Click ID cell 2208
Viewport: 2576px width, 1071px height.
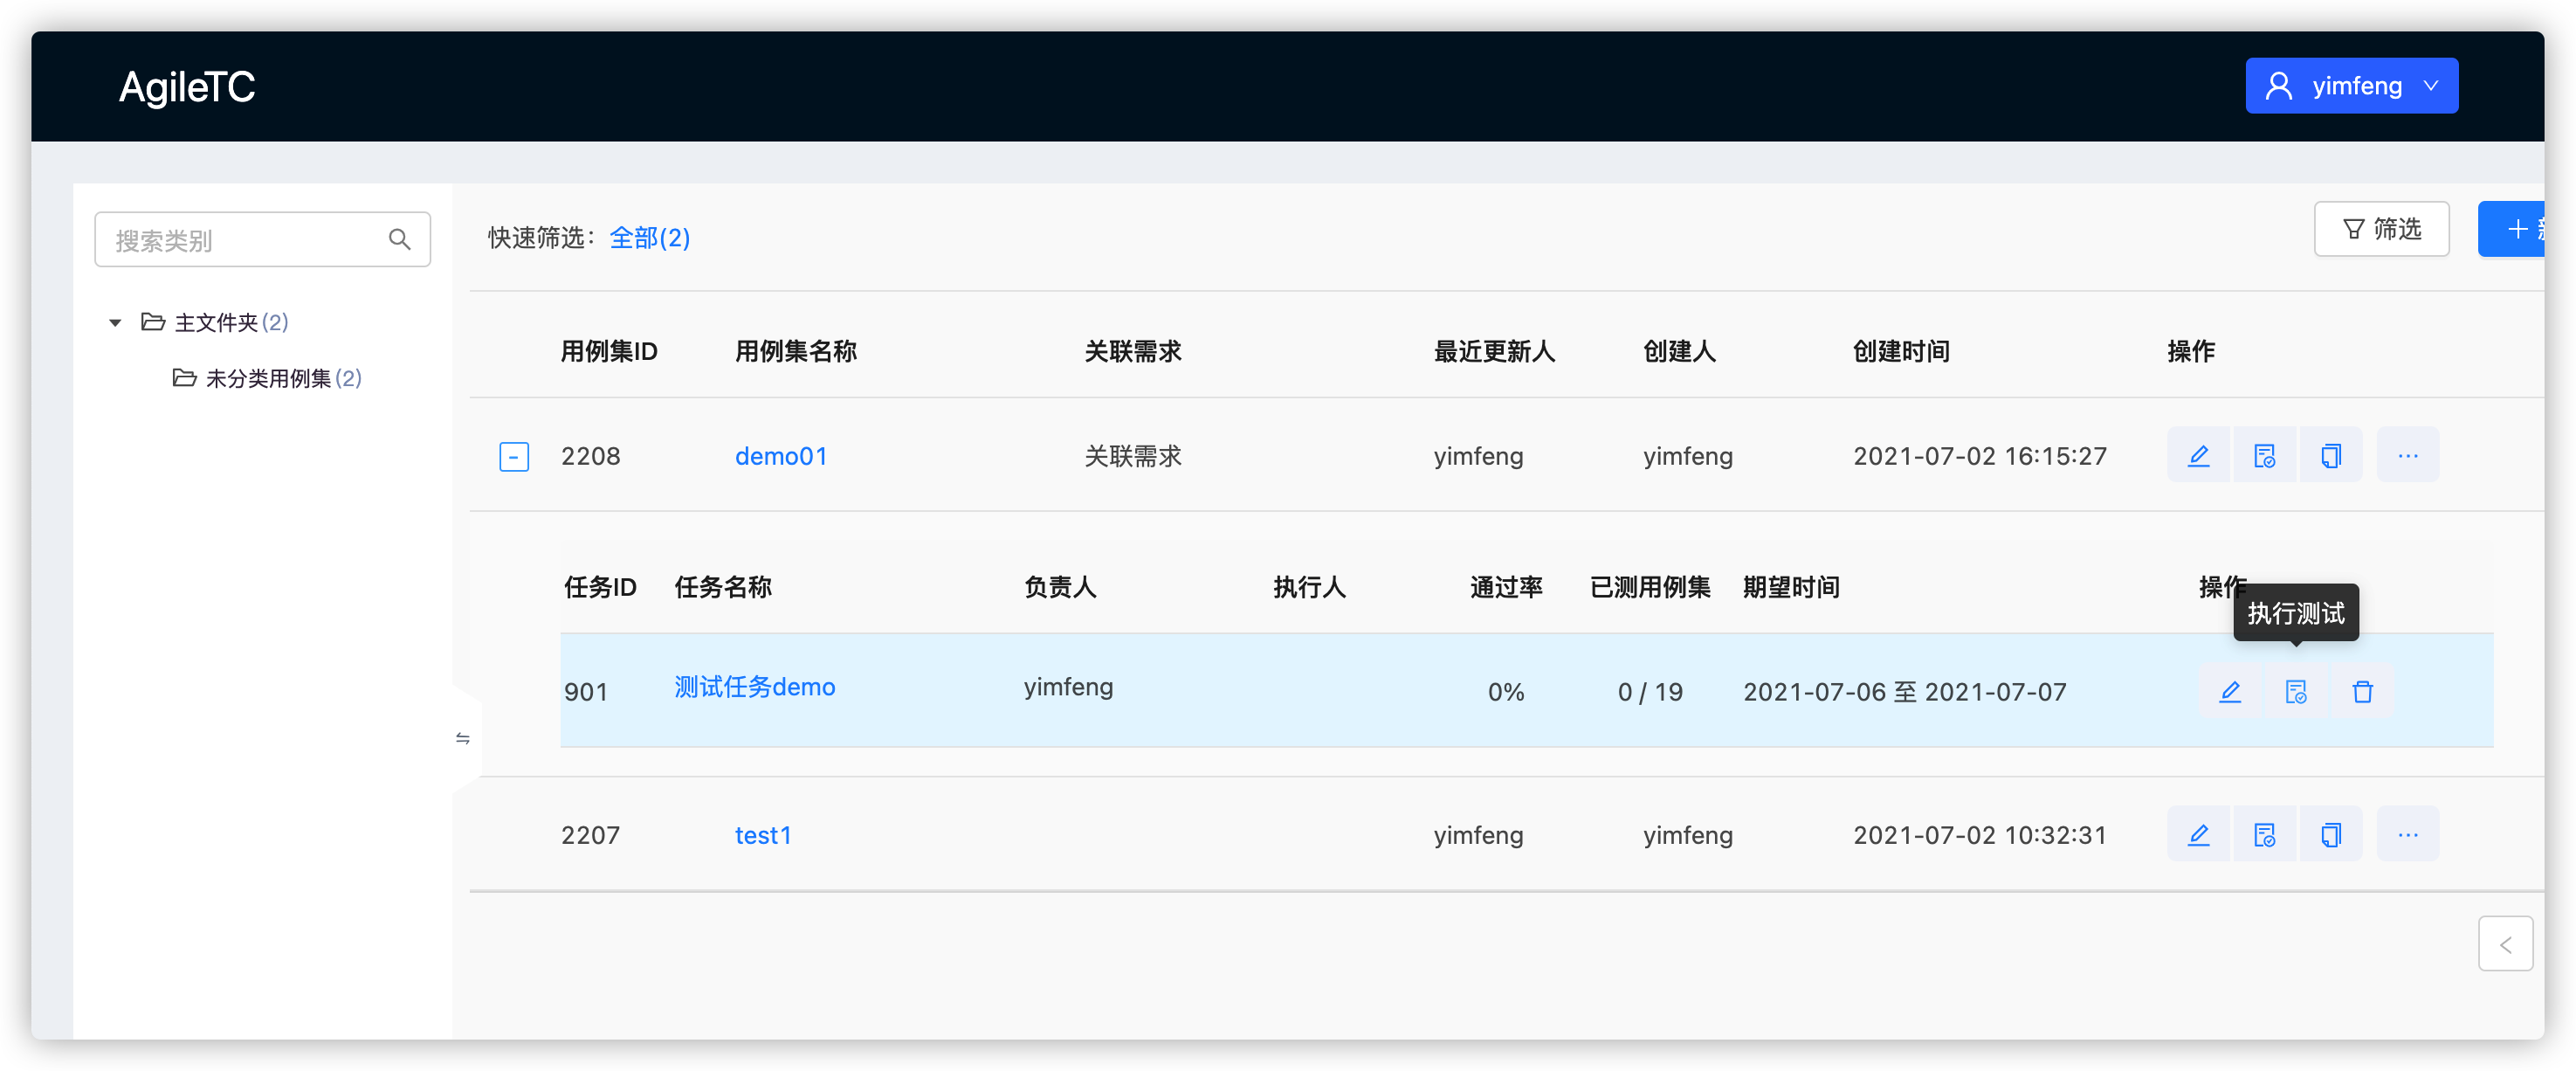click(x=591, y=457)
